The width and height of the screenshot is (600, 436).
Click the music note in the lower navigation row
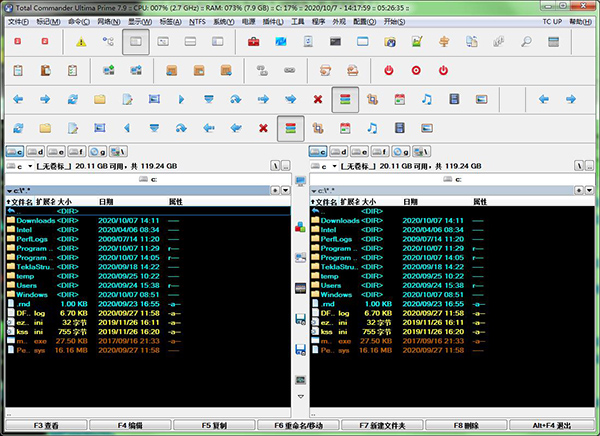[372, 128]
